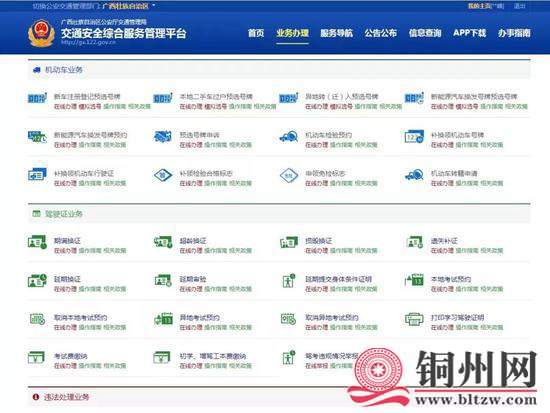Click 操作指南 under 预选号牌申请
The image size is (550, 413).
tap(215, 145)
